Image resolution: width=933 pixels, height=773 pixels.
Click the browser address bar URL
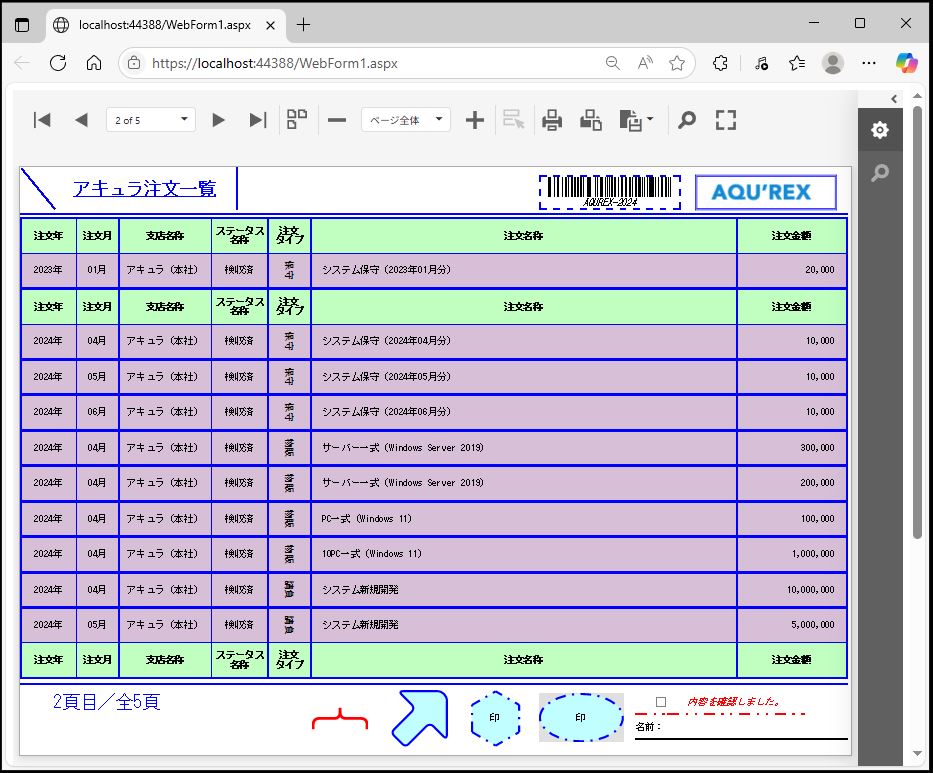click(275, 63)
